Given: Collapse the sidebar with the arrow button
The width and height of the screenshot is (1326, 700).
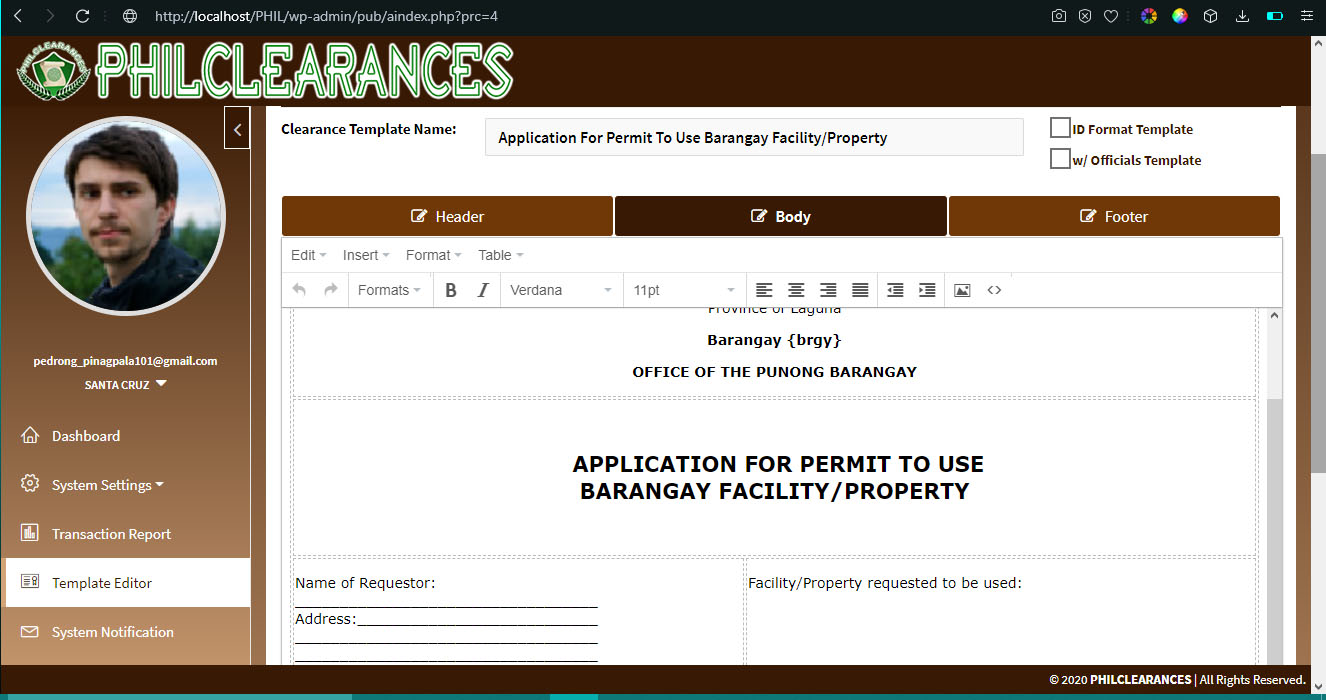Looking at the screenshot, I should pyautogui.click(x=237, y=128).
